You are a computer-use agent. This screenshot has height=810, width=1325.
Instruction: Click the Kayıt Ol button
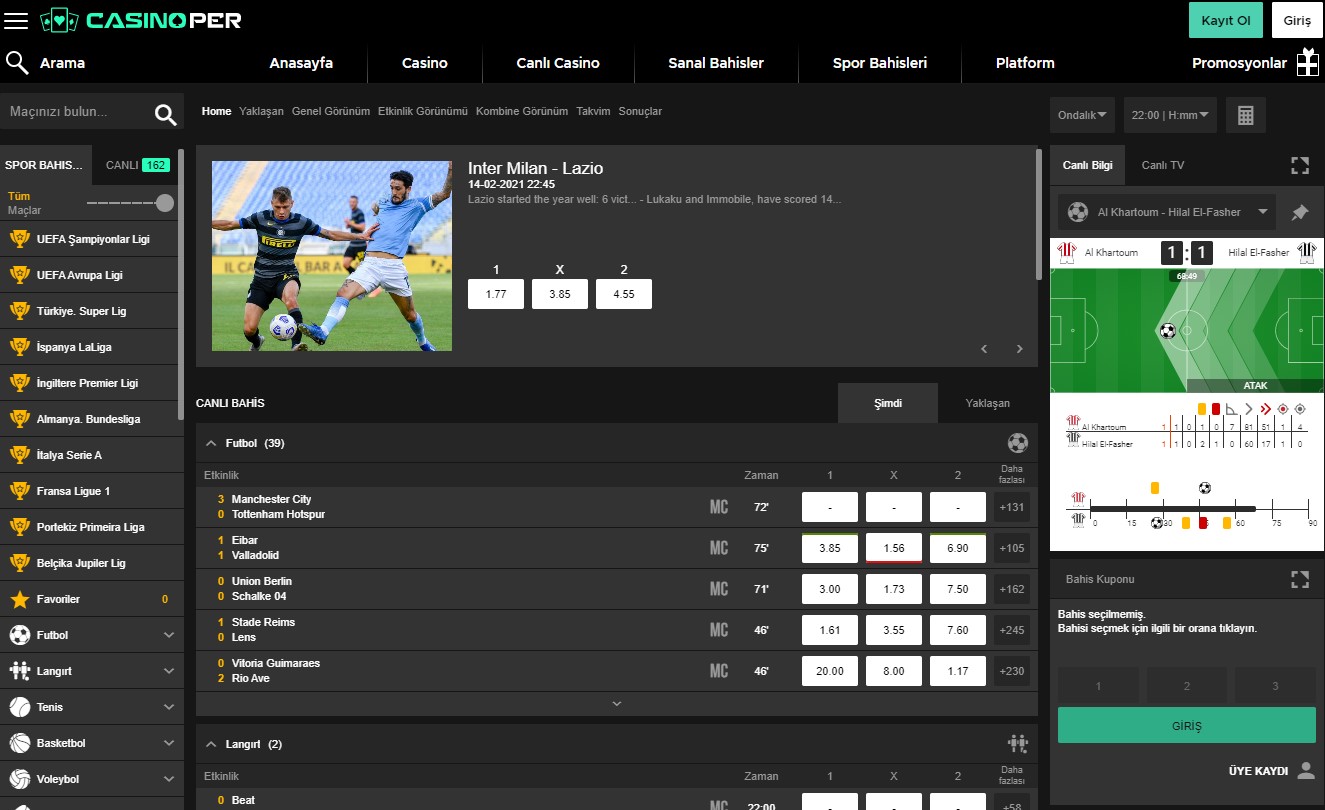1226,20
